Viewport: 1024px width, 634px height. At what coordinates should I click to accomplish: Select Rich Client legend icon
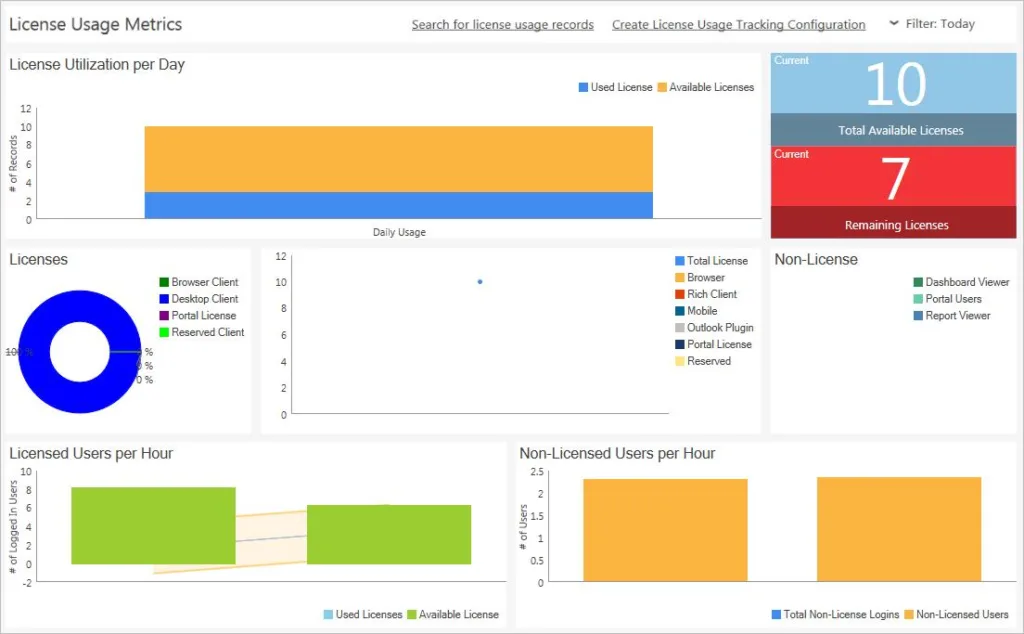tap(680, 295)
